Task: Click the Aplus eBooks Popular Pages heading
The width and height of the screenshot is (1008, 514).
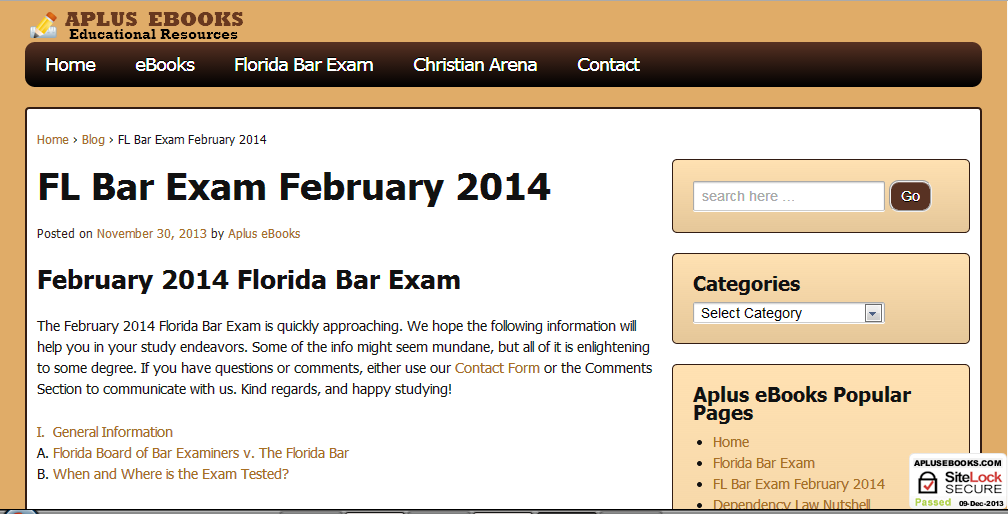Action: click(x=802, y=403)
